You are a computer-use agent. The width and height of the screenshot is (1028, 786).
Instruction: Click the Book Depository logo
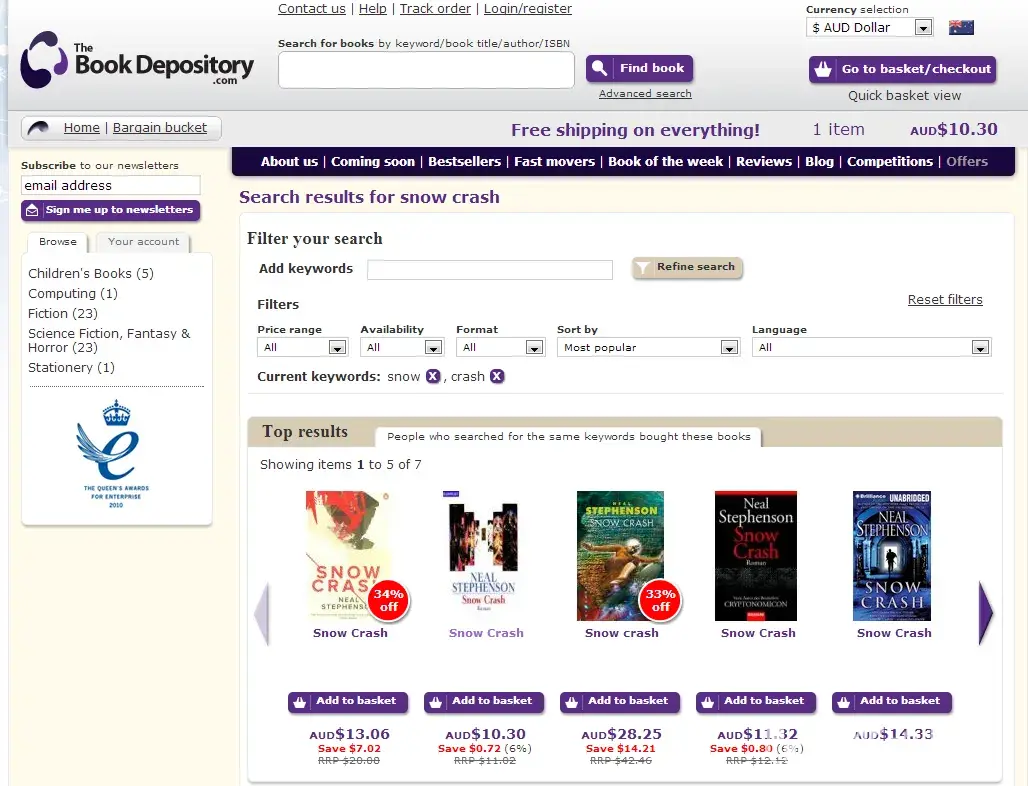(137, 60)
